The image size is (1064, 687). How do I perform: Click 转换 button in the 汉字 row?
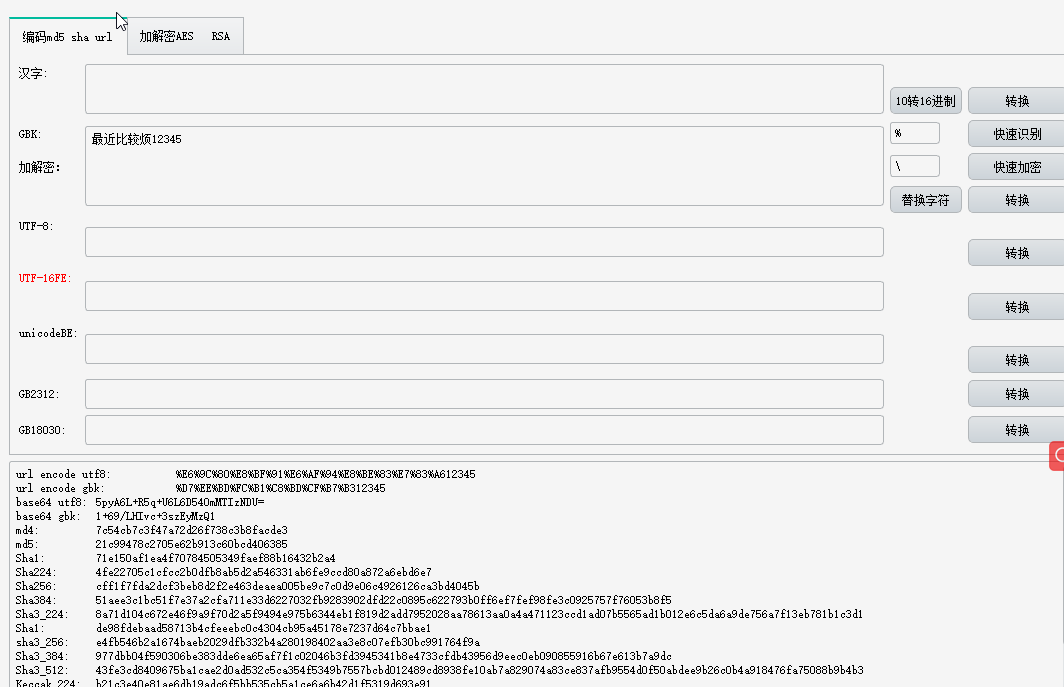pyautogui.click(x=1016, y=101)
